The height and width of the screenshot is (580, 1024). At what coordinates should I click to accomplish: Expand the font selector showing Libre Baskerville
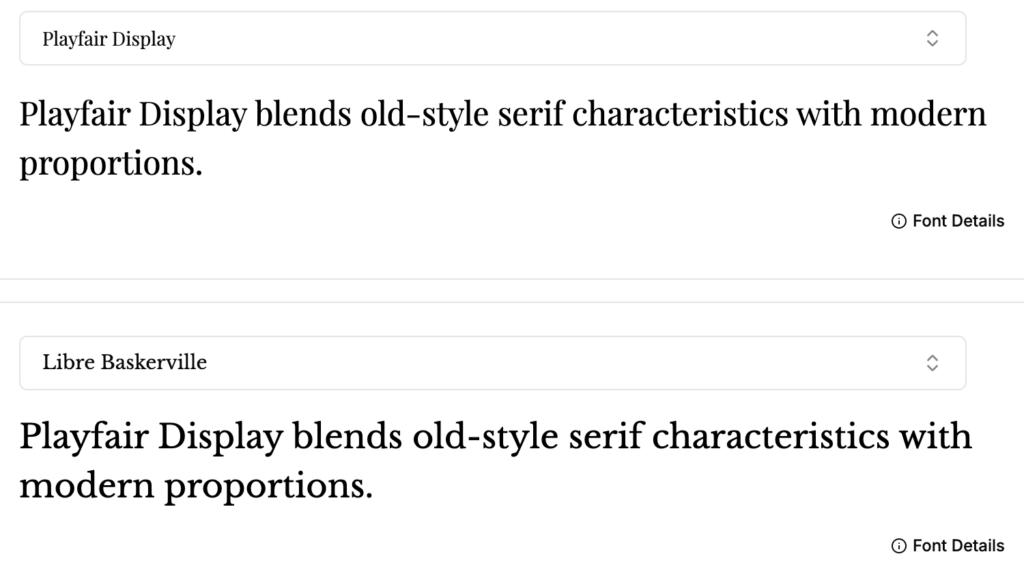click(492, 363)
